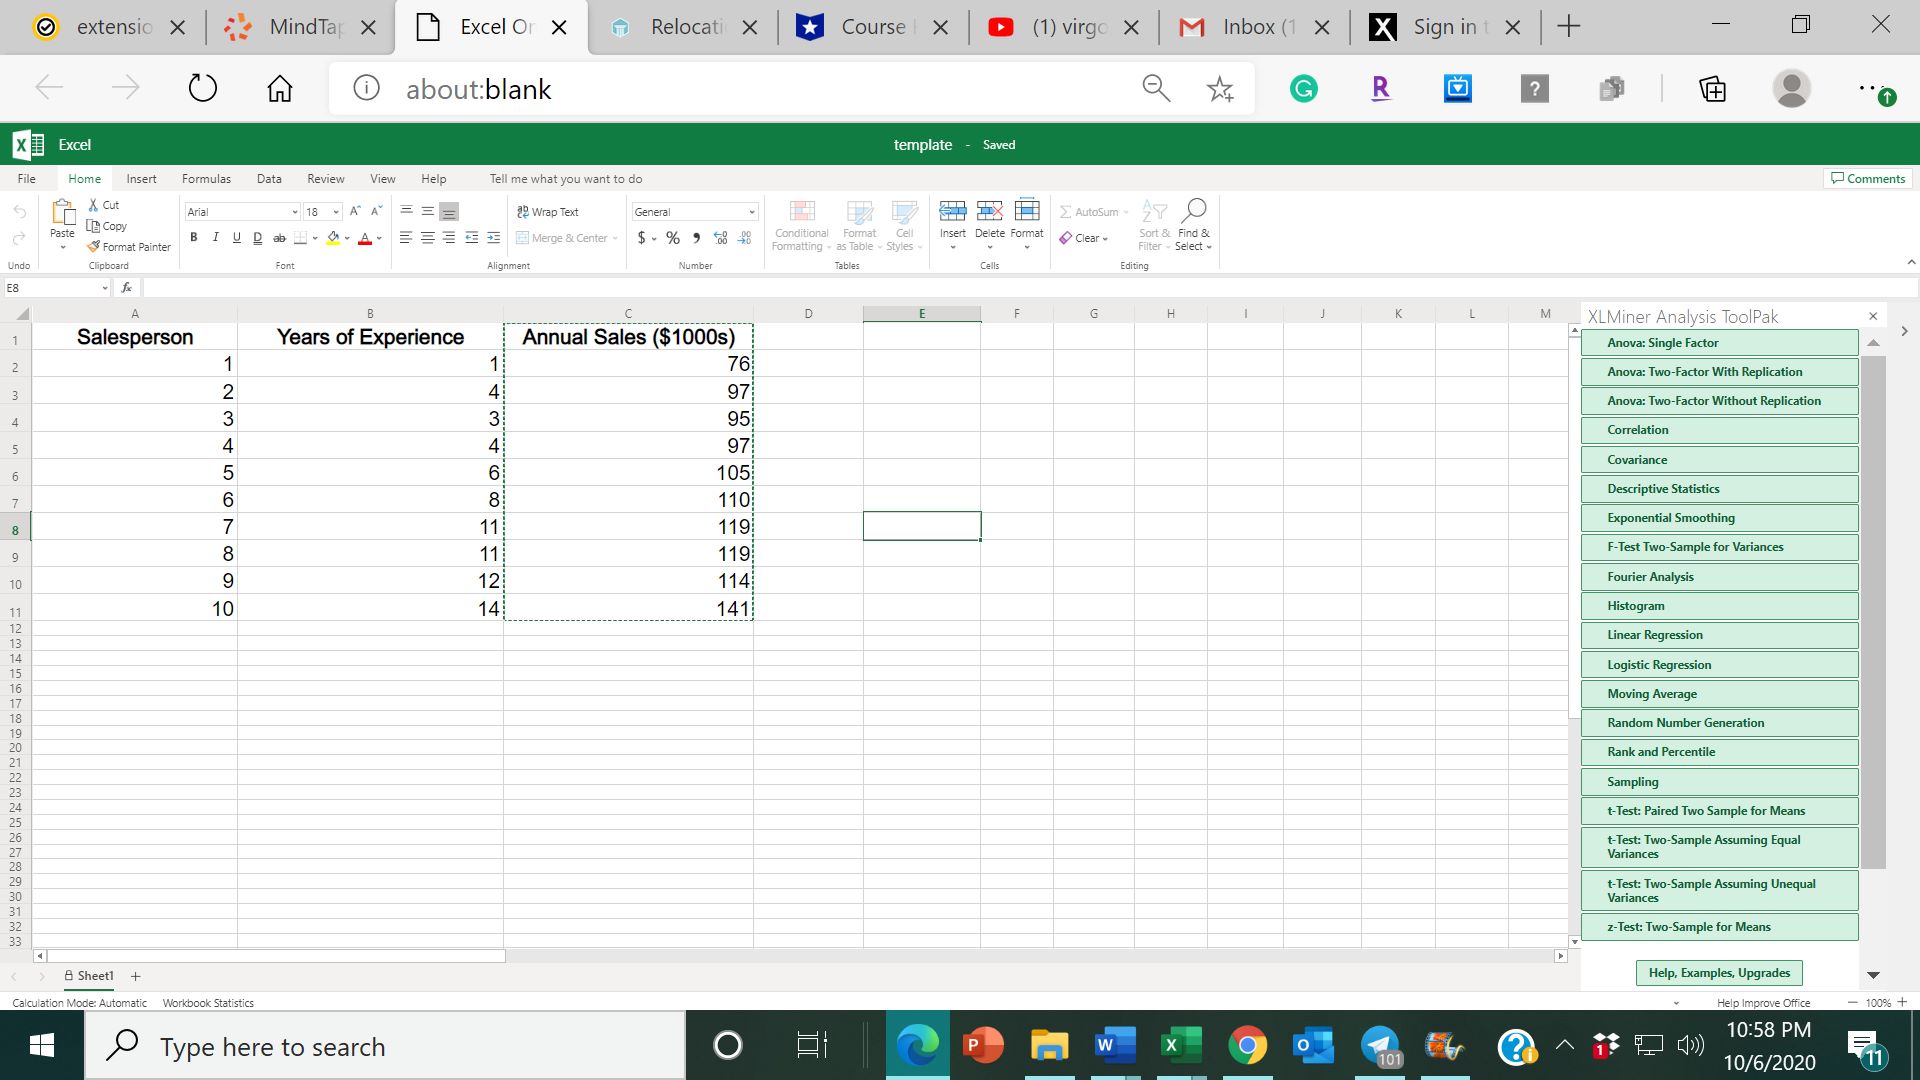The height and width of the screenshot is (1080, 1920).
Task: Open Excel from the Windows taskbar
Action: (x=1181, y=1046)
